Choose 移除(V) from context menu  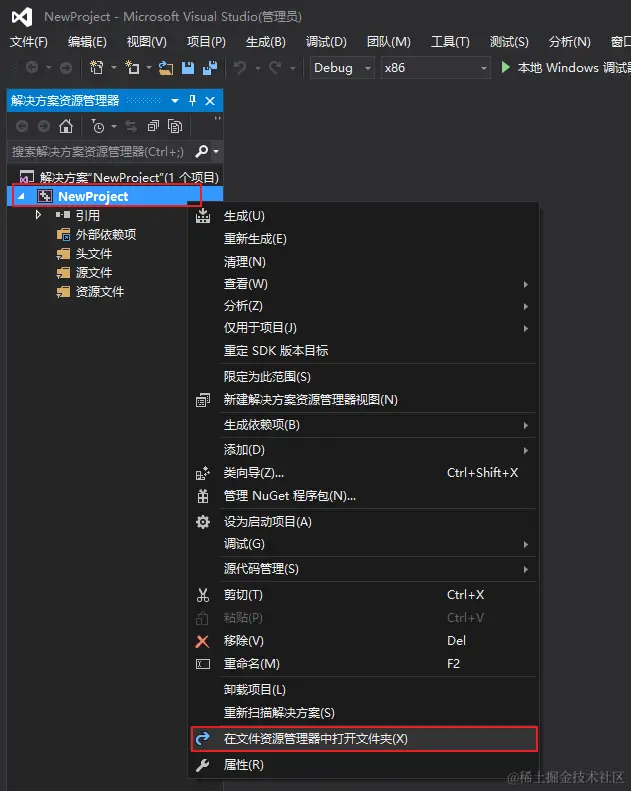363,641
